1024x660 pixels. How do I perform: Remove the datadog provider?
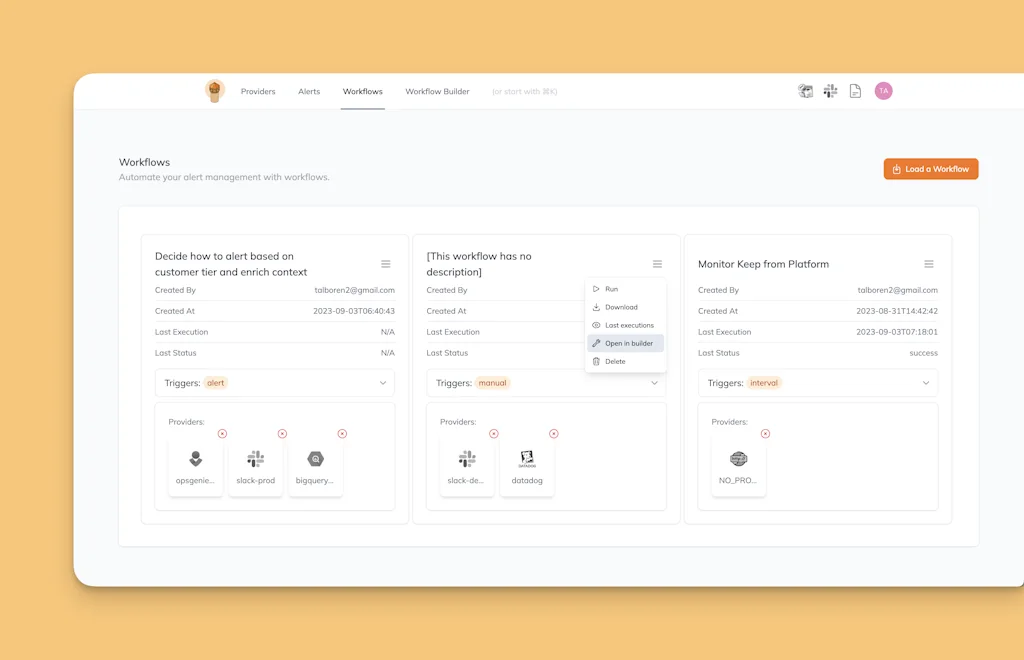click(554, 434)
